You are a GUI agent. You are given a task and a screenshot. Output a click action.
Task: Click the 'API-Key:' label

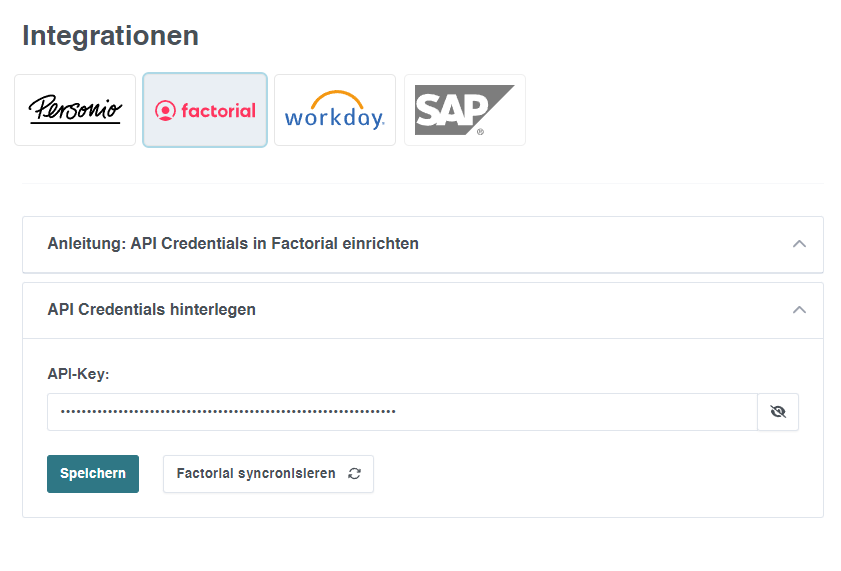tap(78, 374)
